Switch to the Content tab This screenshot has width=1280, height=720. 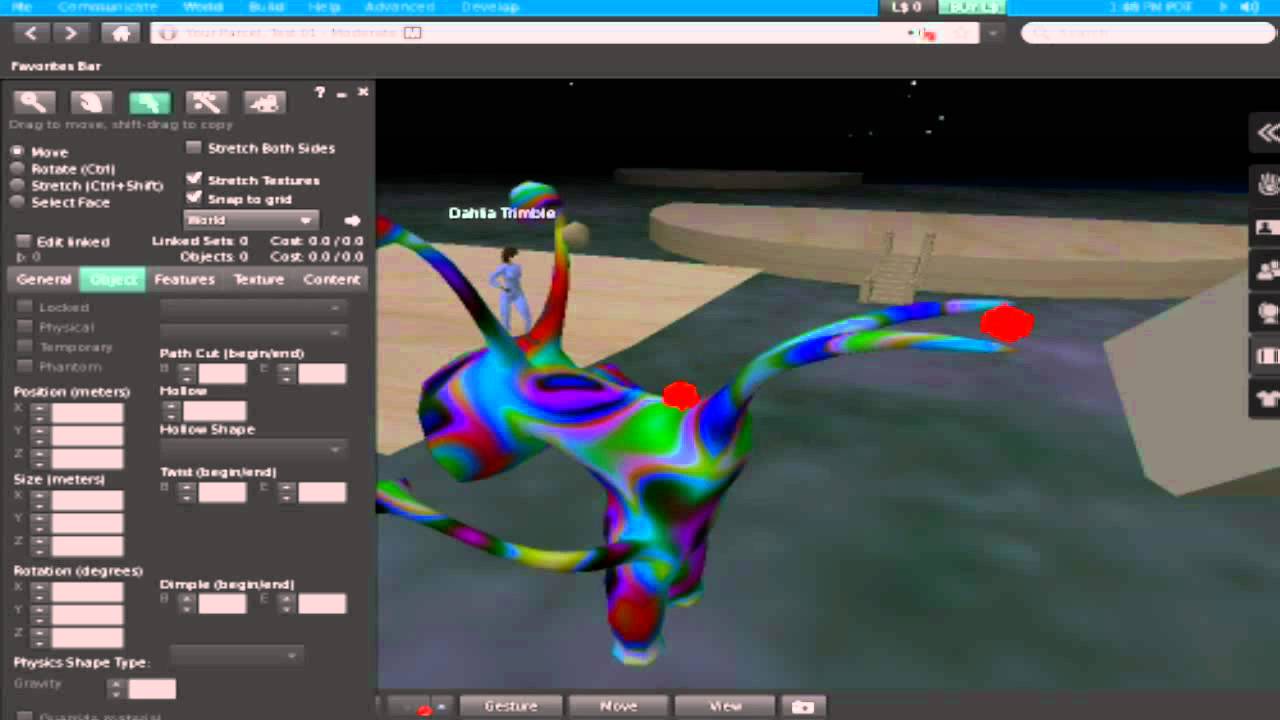click(332, 280)
